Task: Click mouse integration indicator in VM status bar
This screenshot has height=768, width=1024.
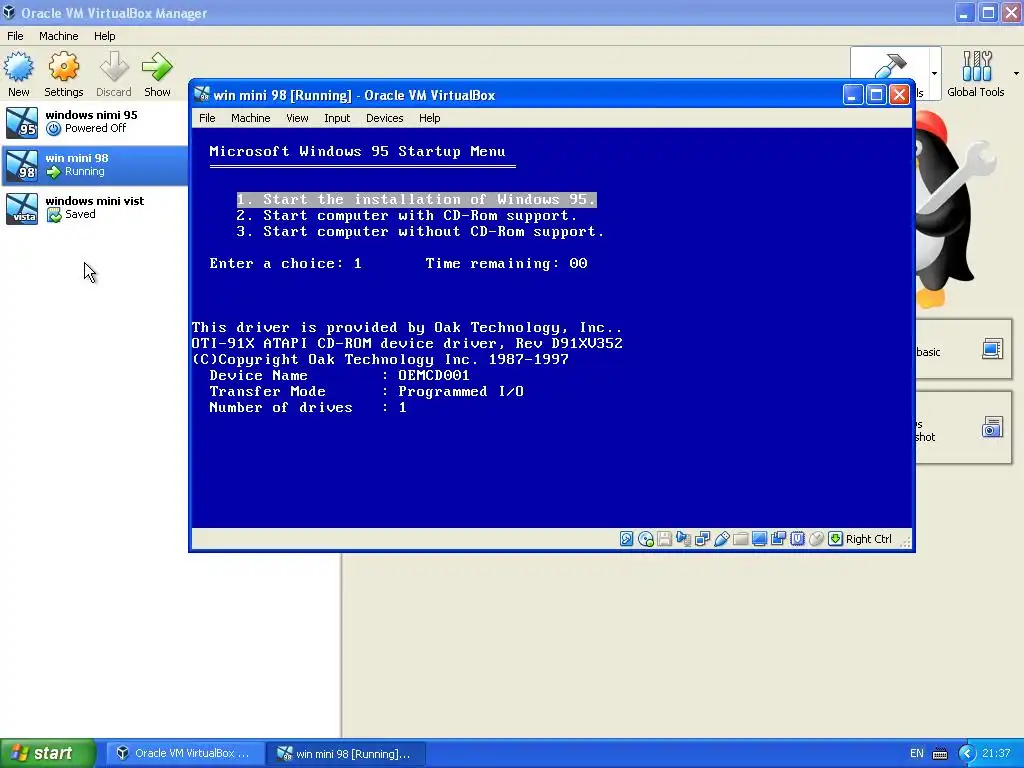Action: (816, 539)
